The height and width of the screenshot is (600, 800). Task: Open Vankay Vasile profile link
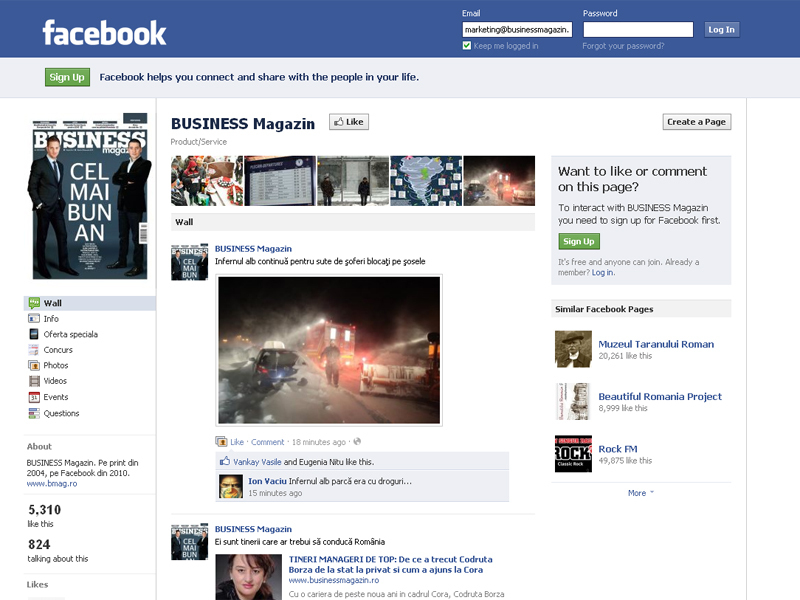tap(257, 462)
